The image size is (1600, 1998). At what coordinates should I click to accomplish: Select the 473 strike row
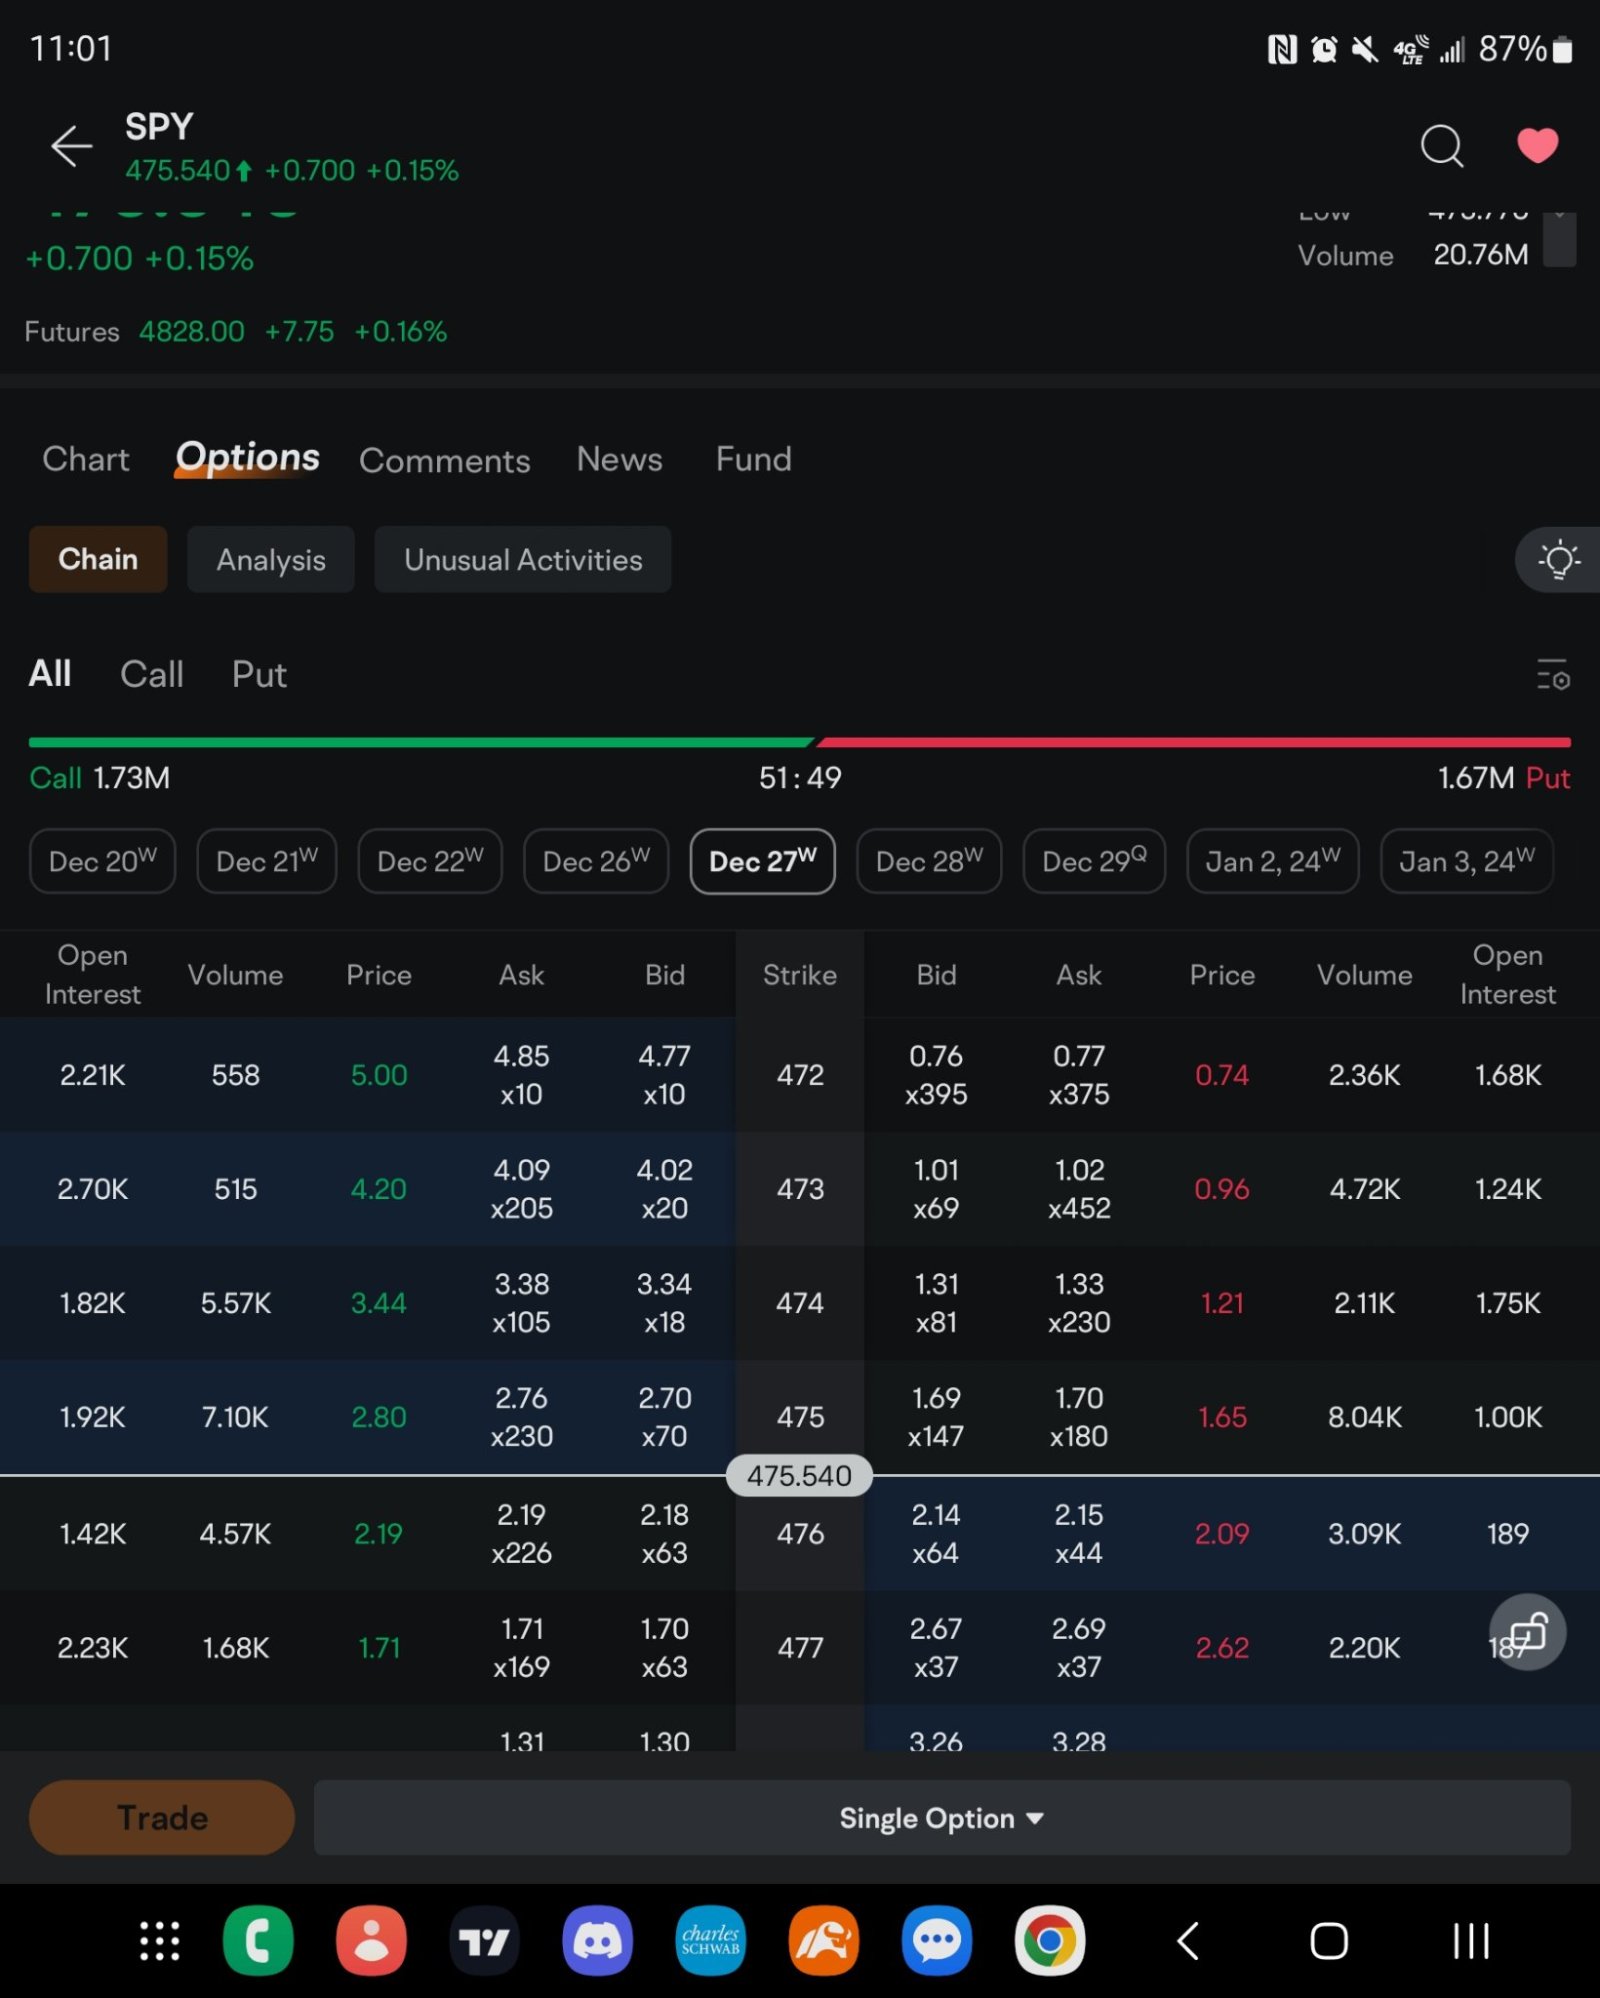click(800, 1189)
